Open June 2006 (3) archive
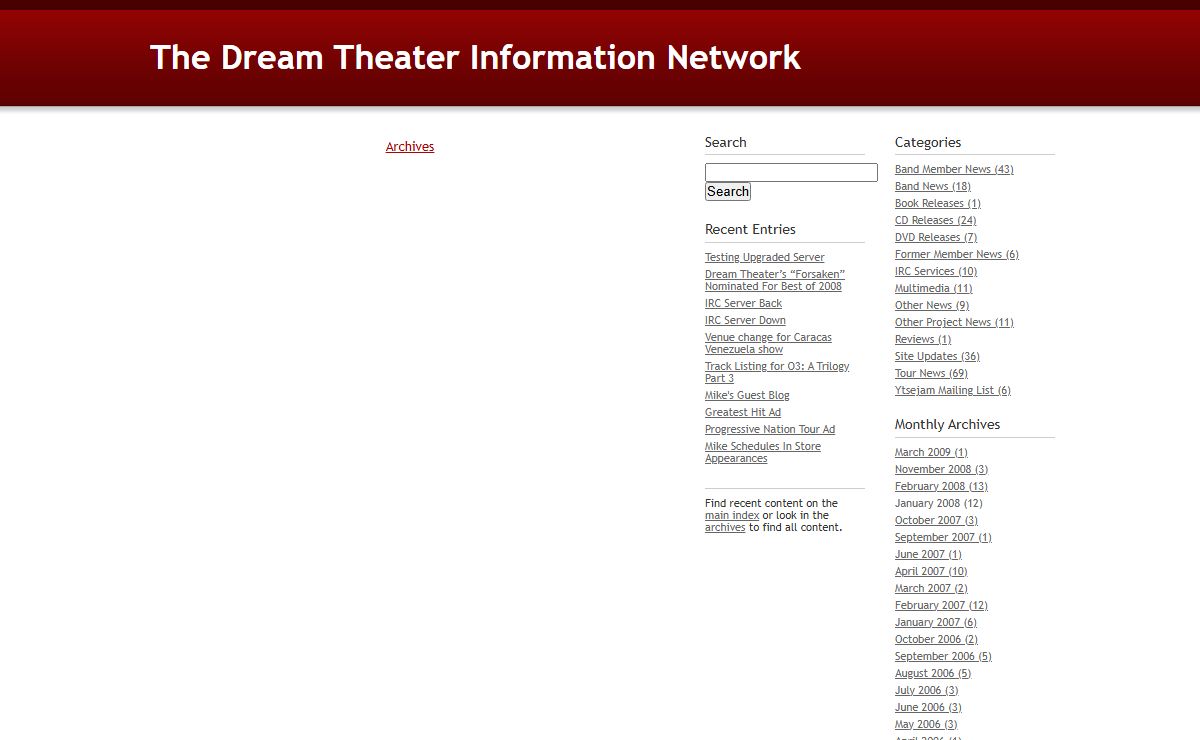The height and width of the screenshot is (740, 1200). pos(928,707)
